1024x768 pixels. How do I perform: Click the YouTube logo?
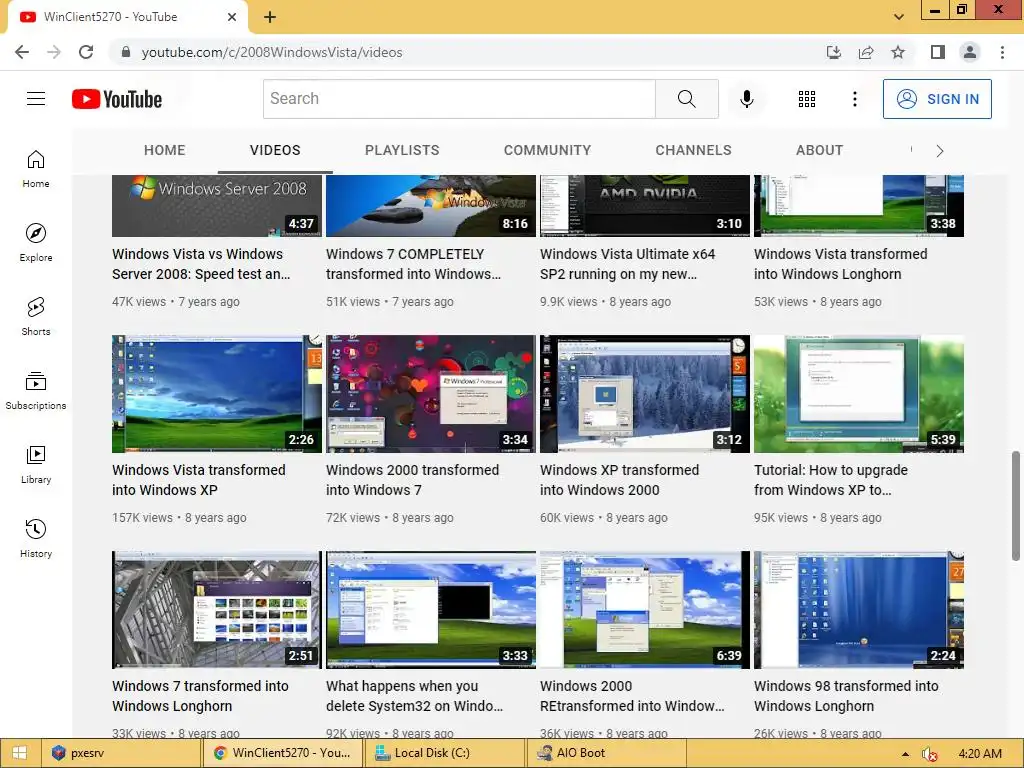tap(117, 99)
